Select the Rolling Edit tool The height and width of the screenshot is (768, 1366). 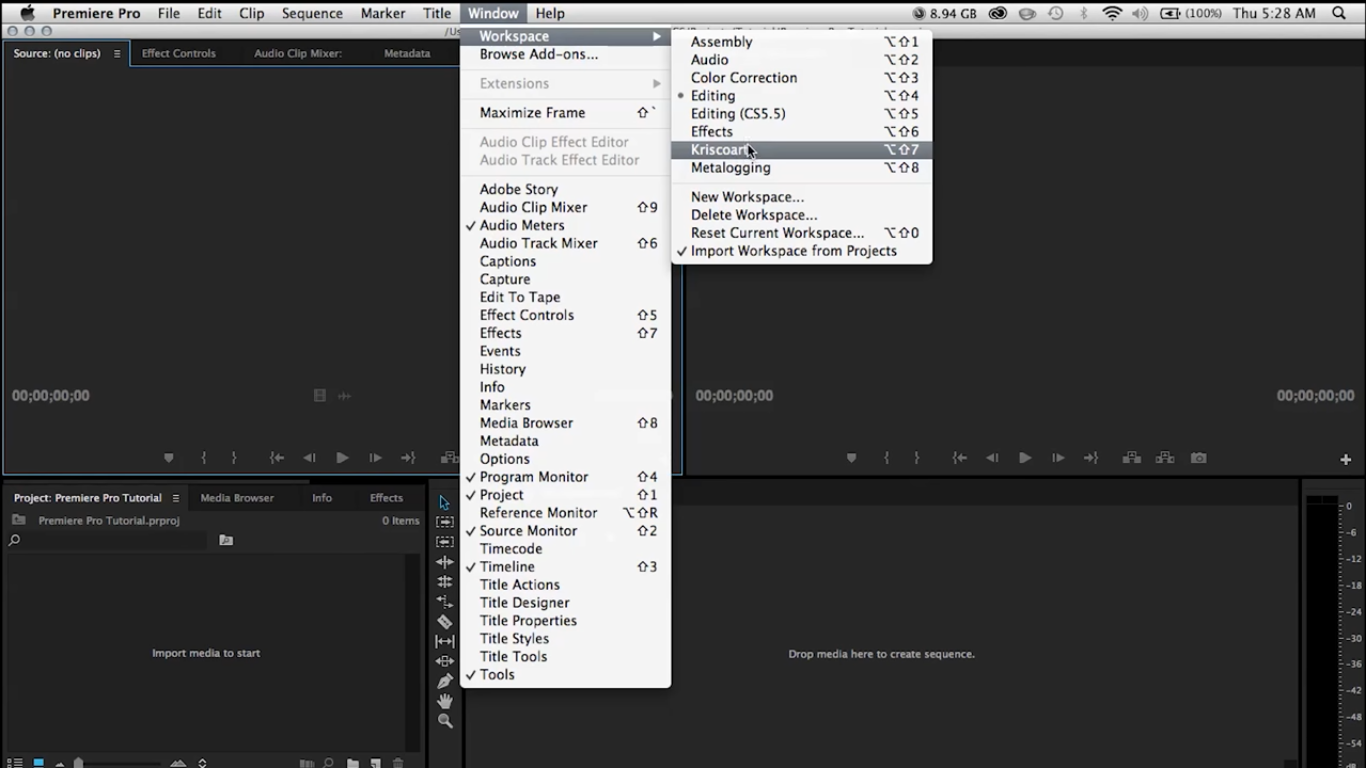tap(445, 582)
